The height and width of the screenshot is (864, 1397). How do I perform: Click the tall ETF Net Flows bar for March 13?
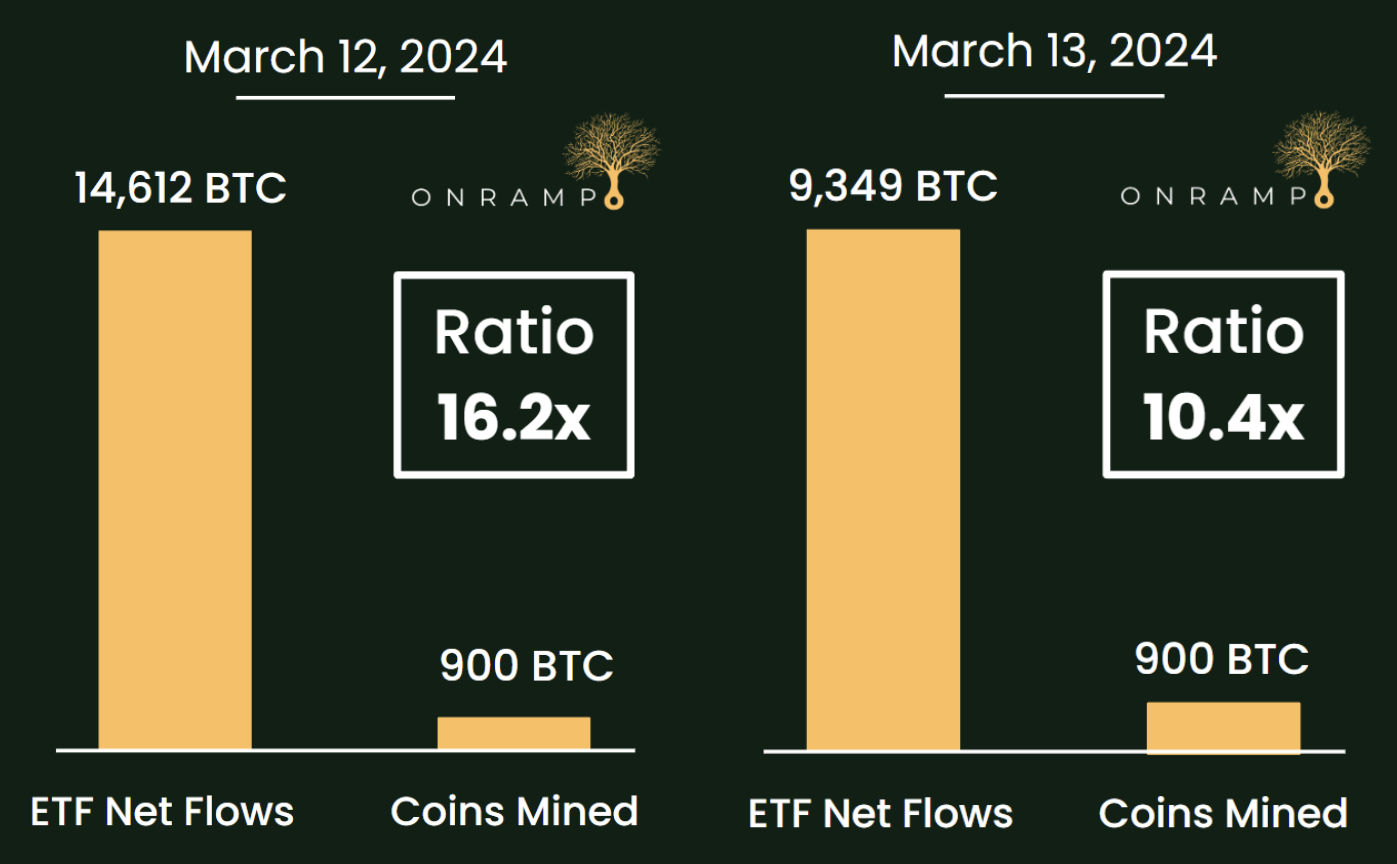883,490
